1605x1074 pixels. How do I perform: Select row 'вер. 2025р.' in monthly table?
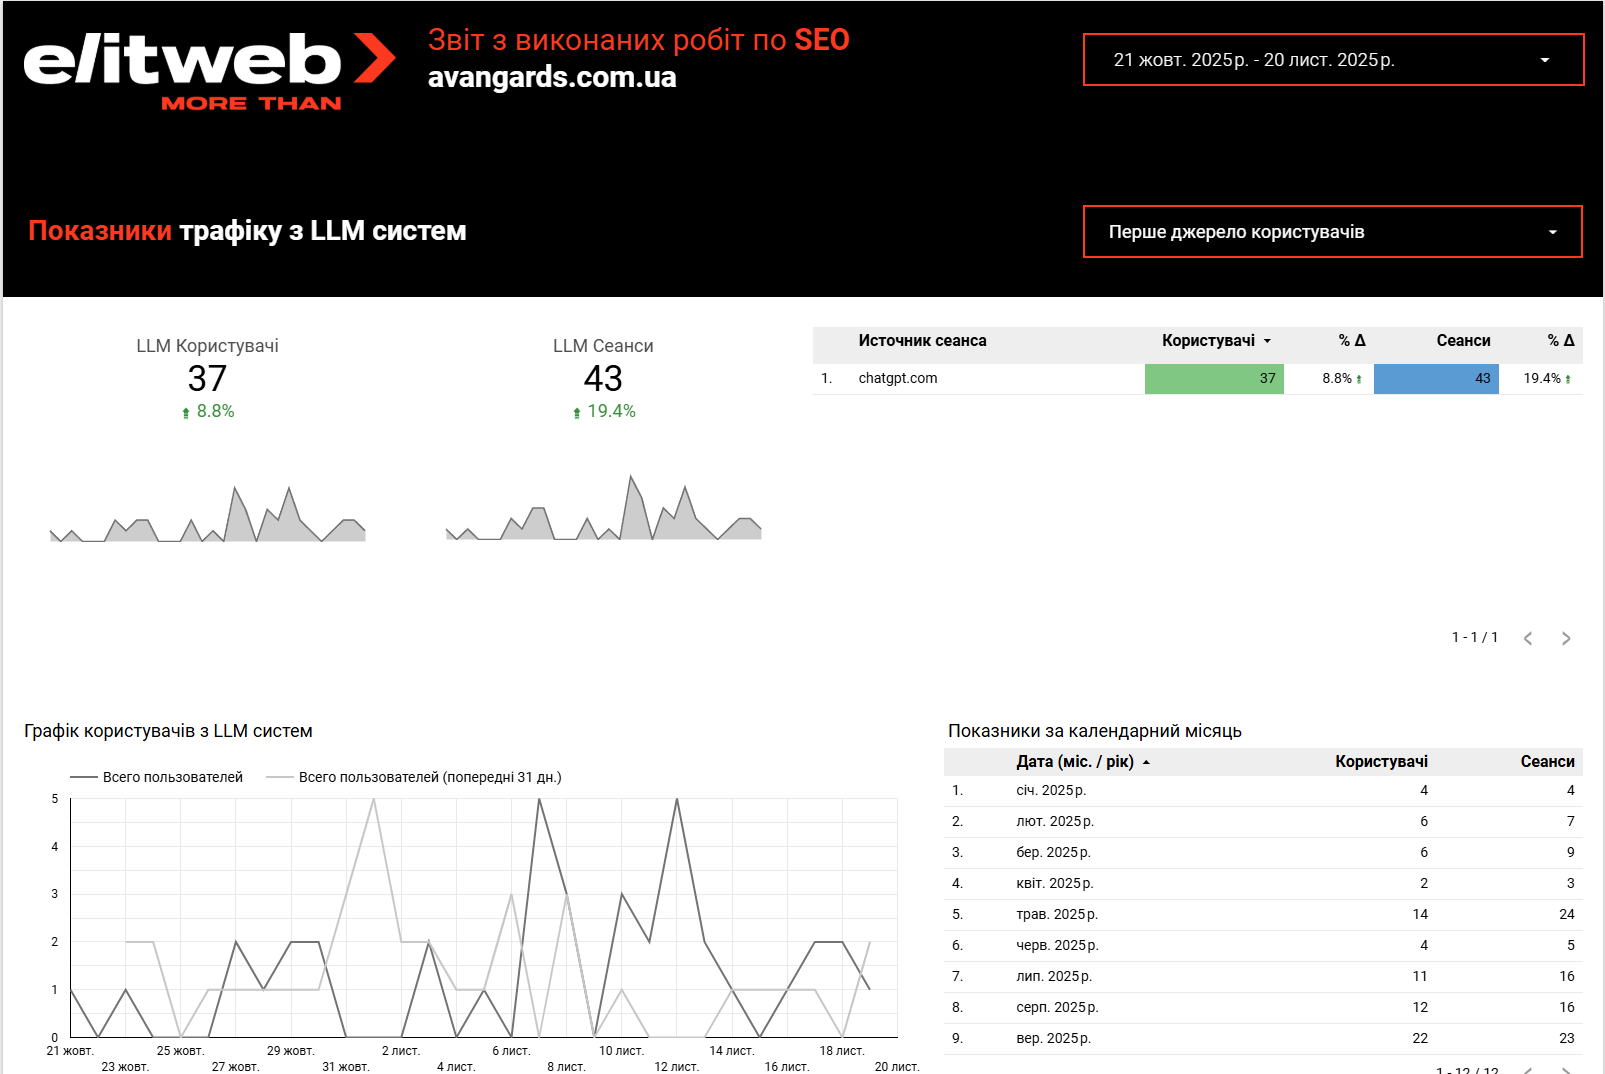point(1263,1039)
